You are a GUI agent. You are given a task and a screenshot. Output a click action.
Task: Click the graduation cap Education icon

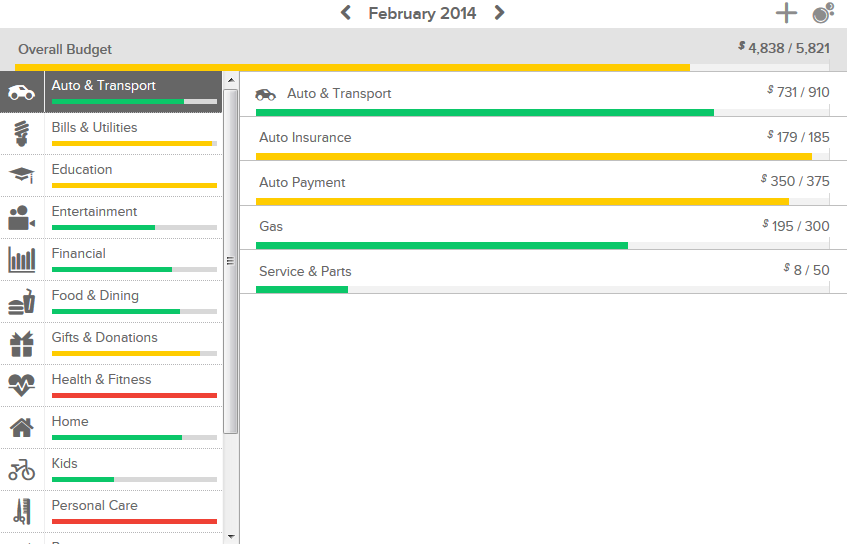(22, 175)
